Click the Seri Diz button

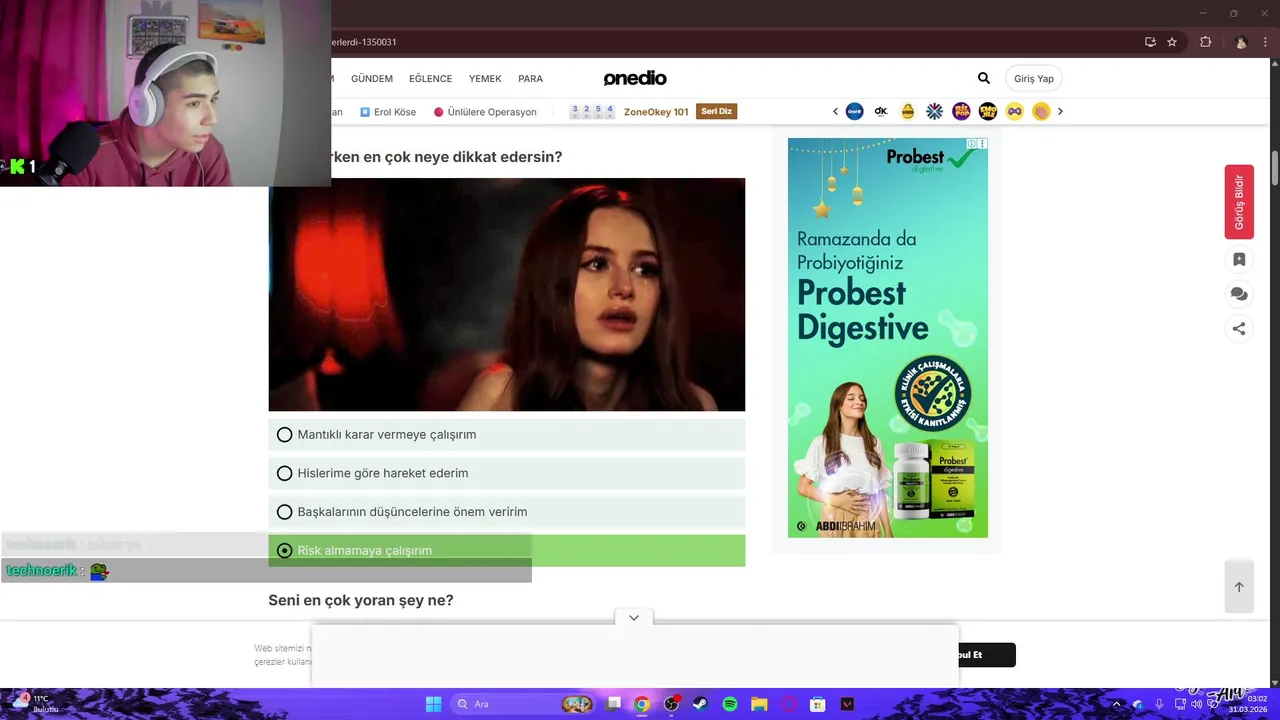(x=717, y=111)
